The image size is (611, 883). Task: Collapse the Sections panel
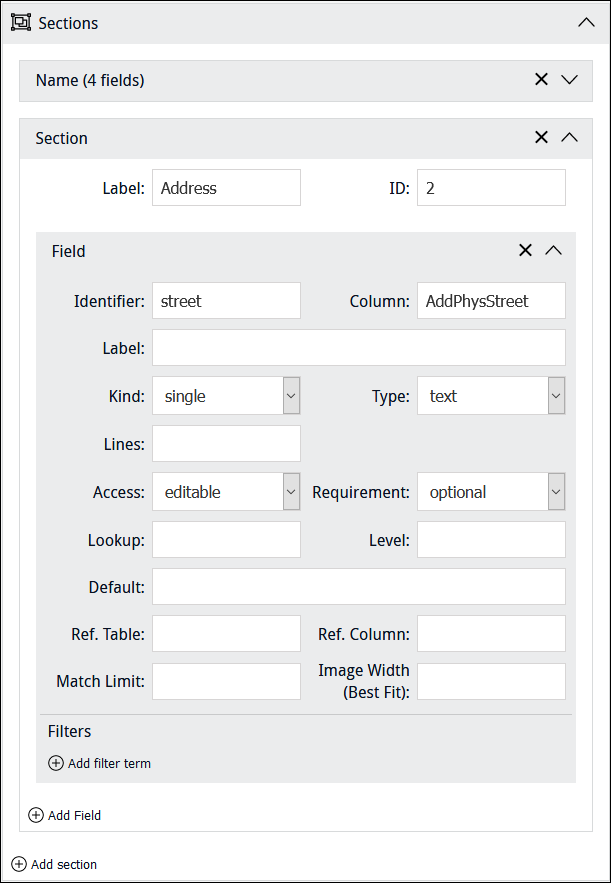pyautogui.click(x=586, y=23)
